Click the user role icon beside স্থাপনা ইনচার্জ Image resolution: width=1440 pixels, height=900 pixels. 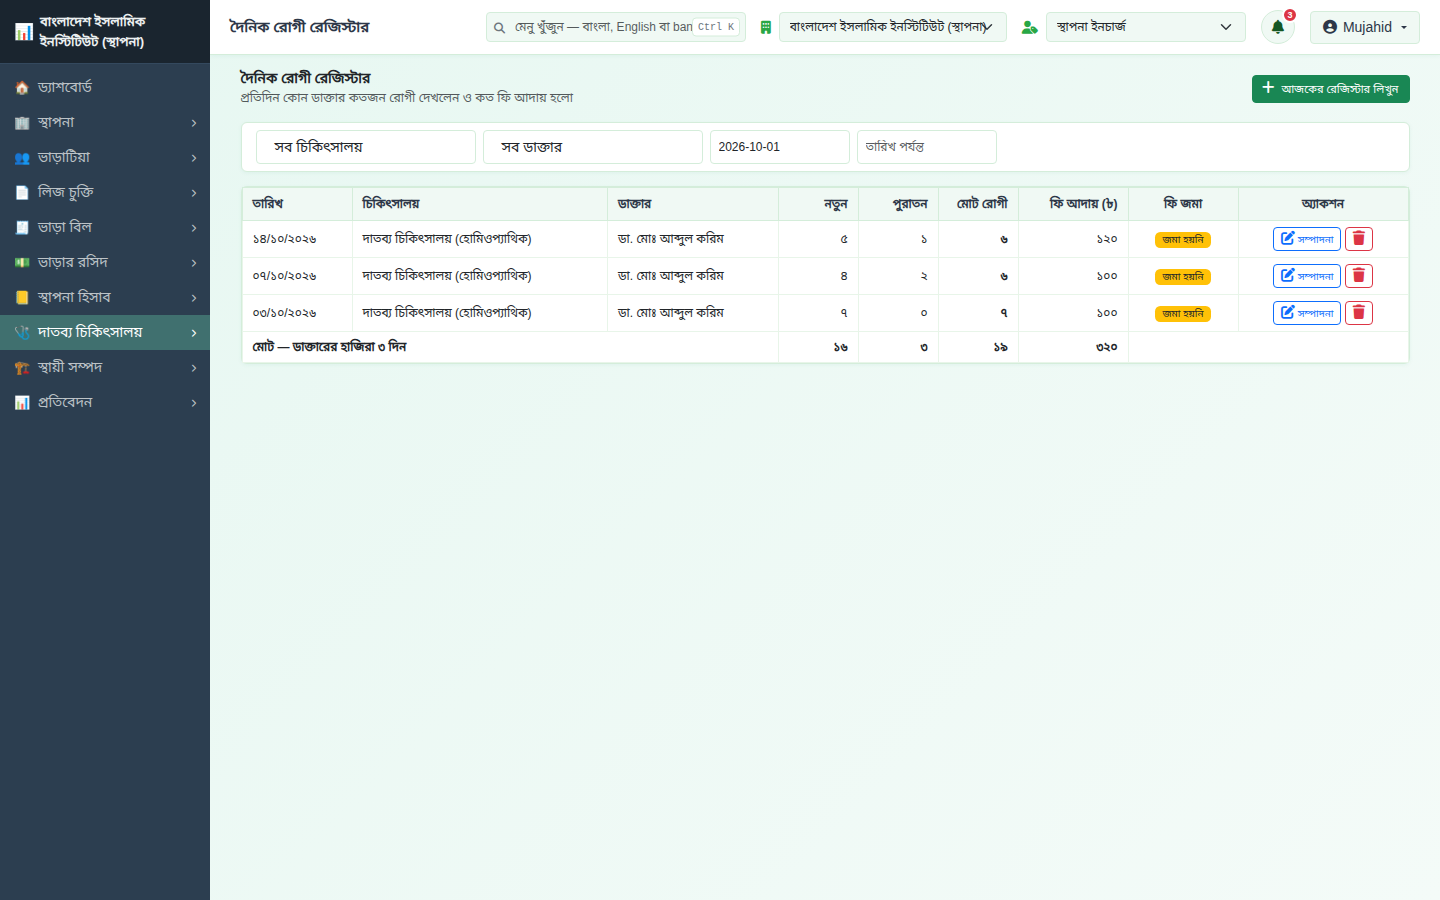point(1029,27)
